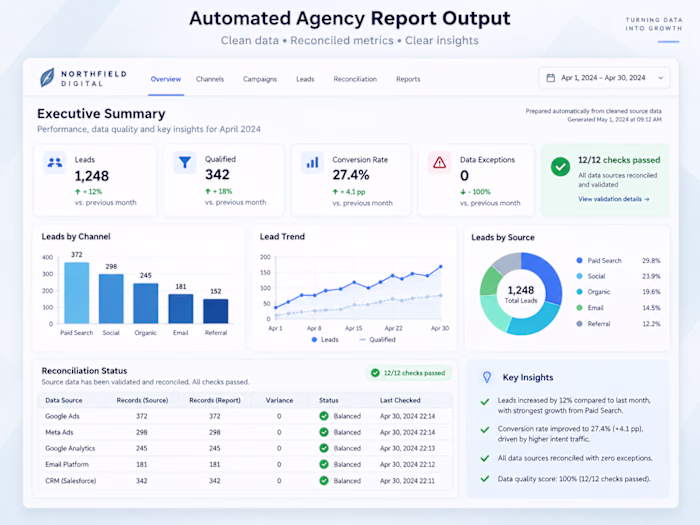
Task: Open the Apr 1, 2024 – Apr 30, 2024 date selector
Action: tap(604, 78)
